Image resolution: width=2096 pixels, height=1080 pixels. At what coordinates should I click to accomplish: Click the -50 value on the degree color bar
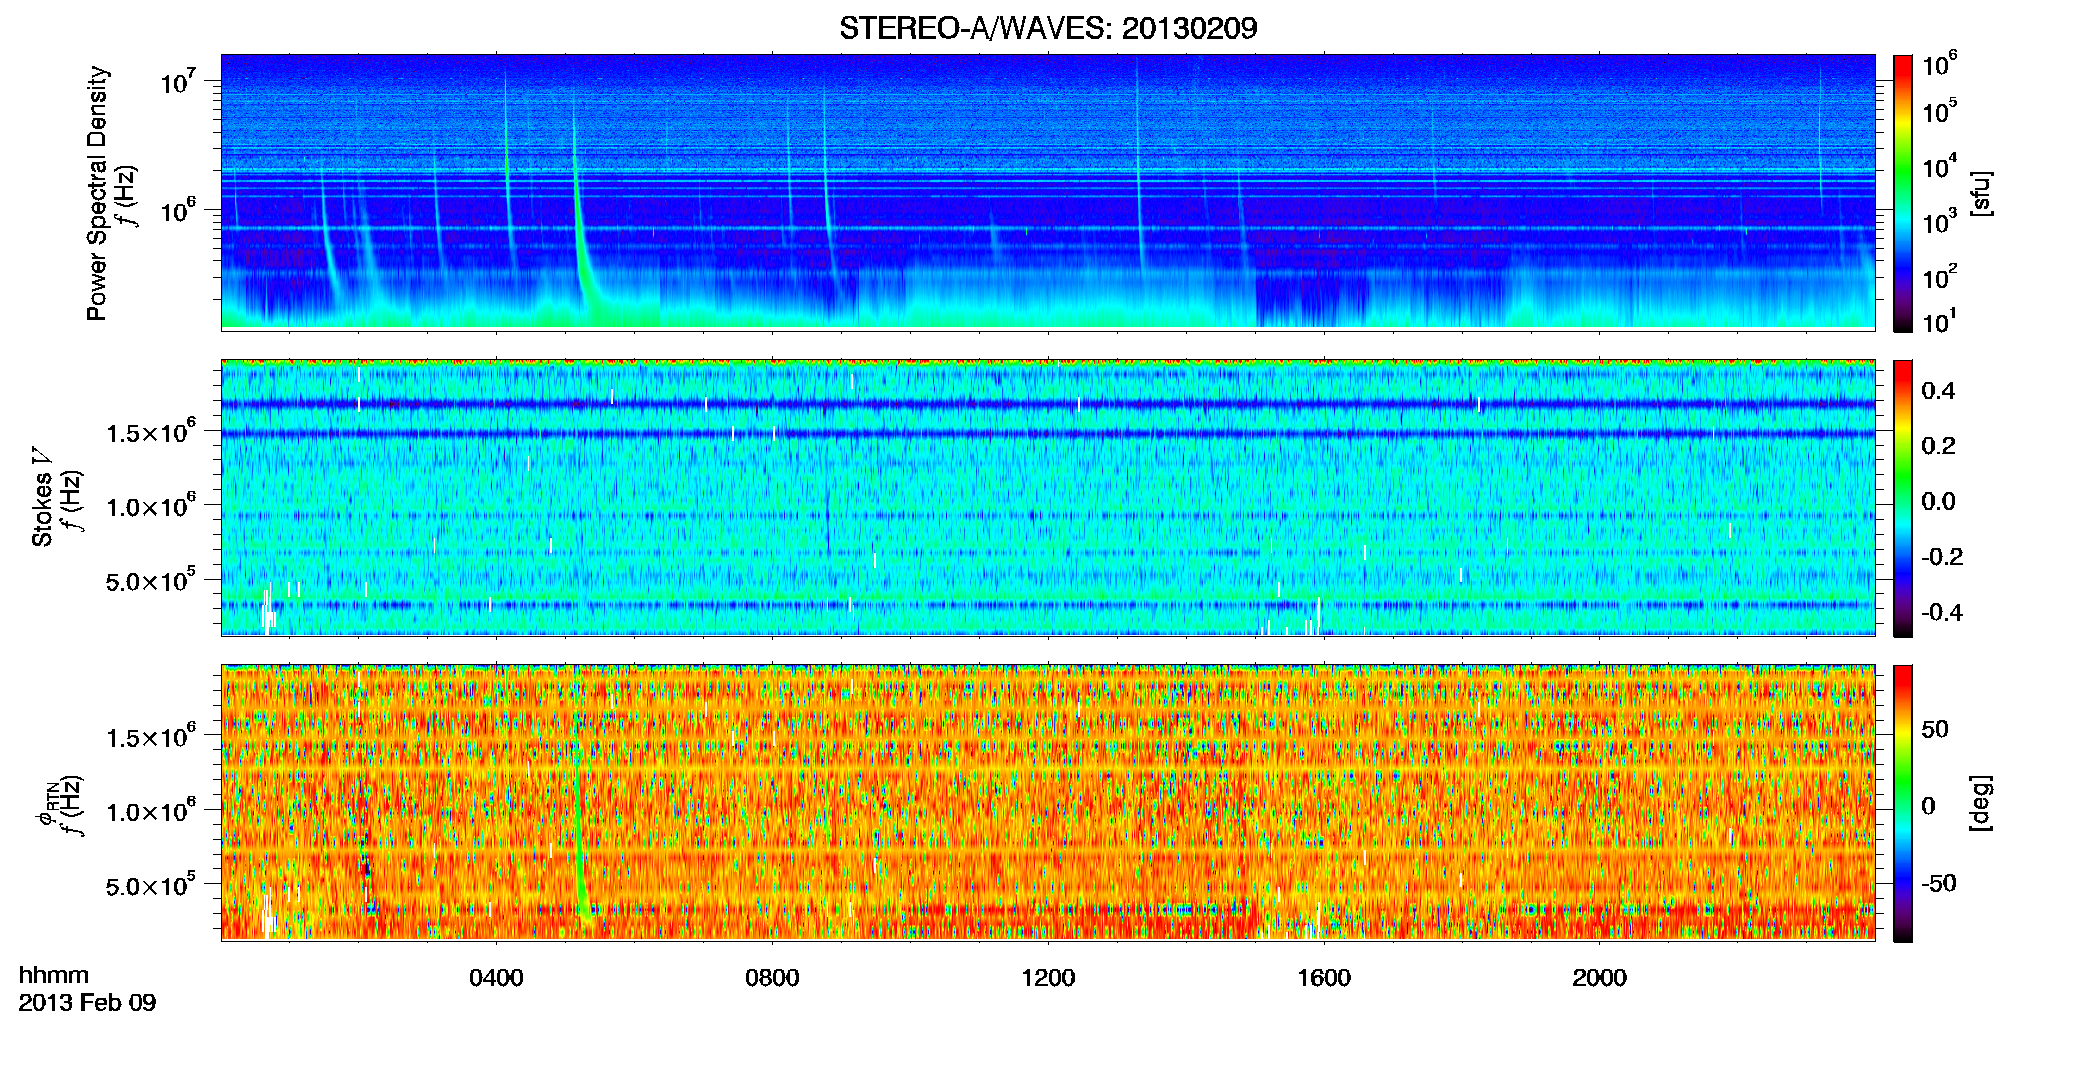(x=1937, y=884)
